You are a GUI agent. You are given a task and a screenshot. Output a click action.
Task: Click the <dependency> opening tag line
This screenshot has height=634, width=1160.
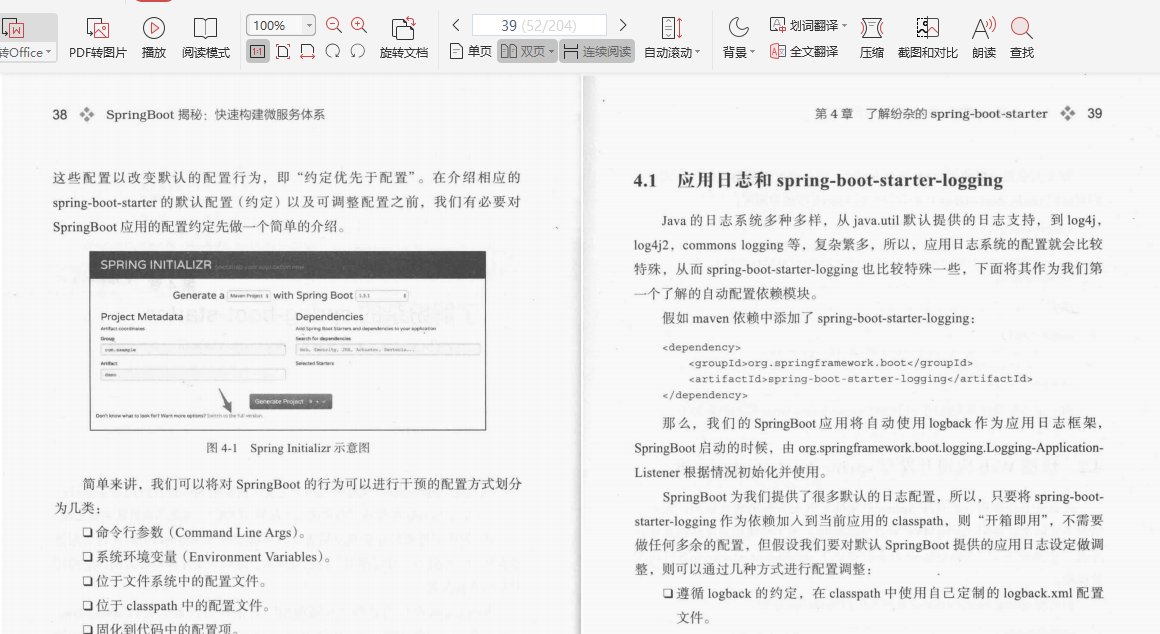click(701, 347)
